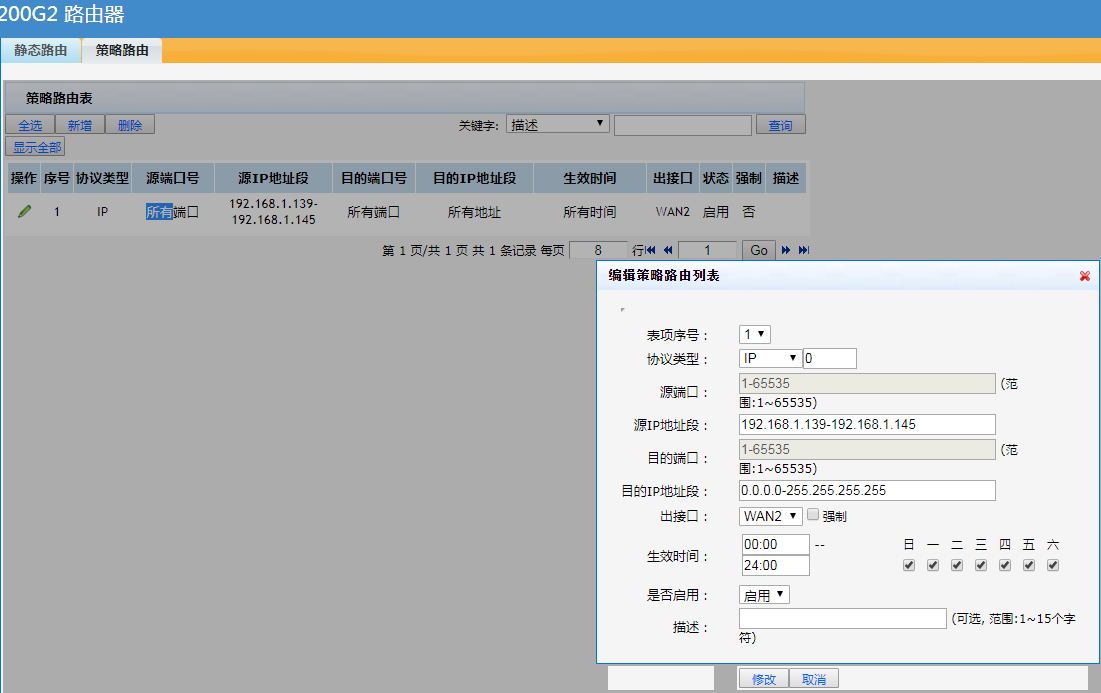Close the 编辑策略路由列表 dialog with the red X
Screen dimensions: 1101x693
(1084, 276)
